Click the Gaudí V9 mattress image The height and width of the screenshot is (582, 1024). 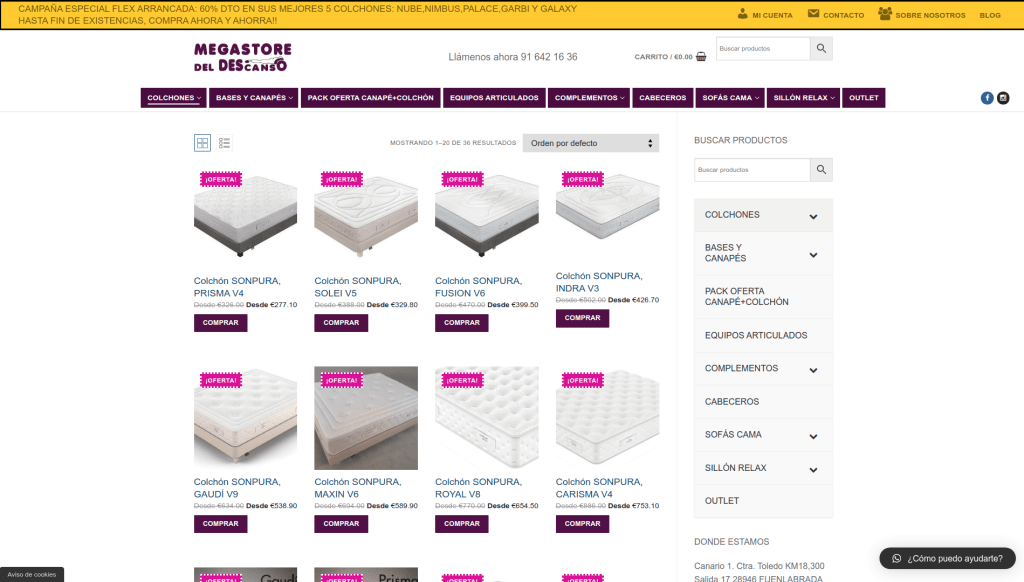(x=246, y=418)
